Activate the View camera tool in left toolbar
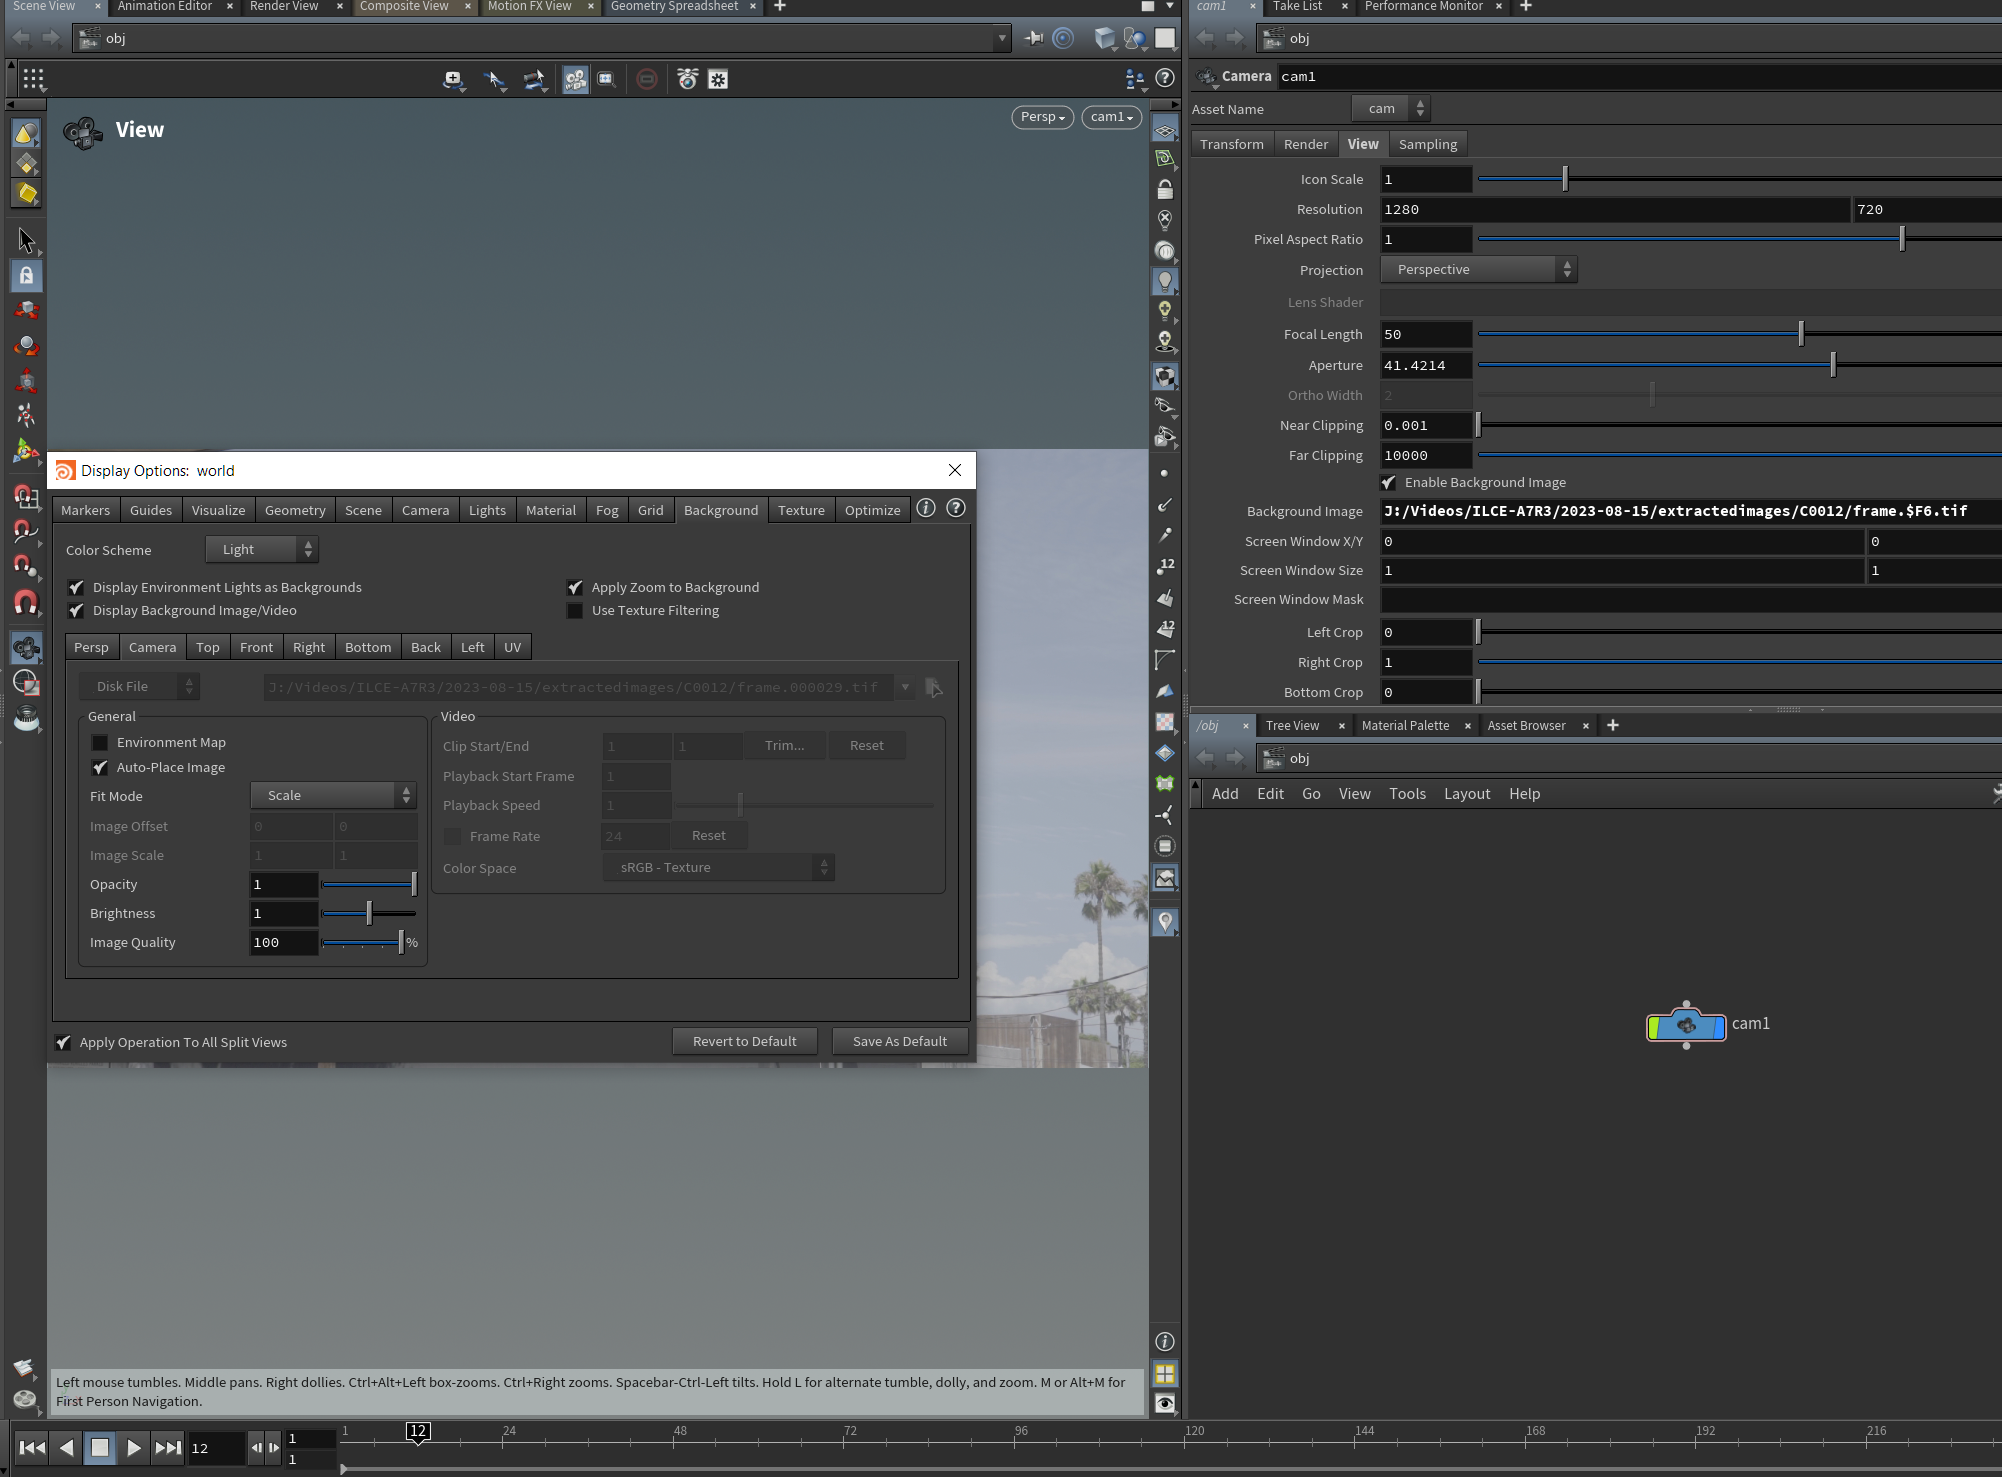2002x1477 pixels. [26, 648]
